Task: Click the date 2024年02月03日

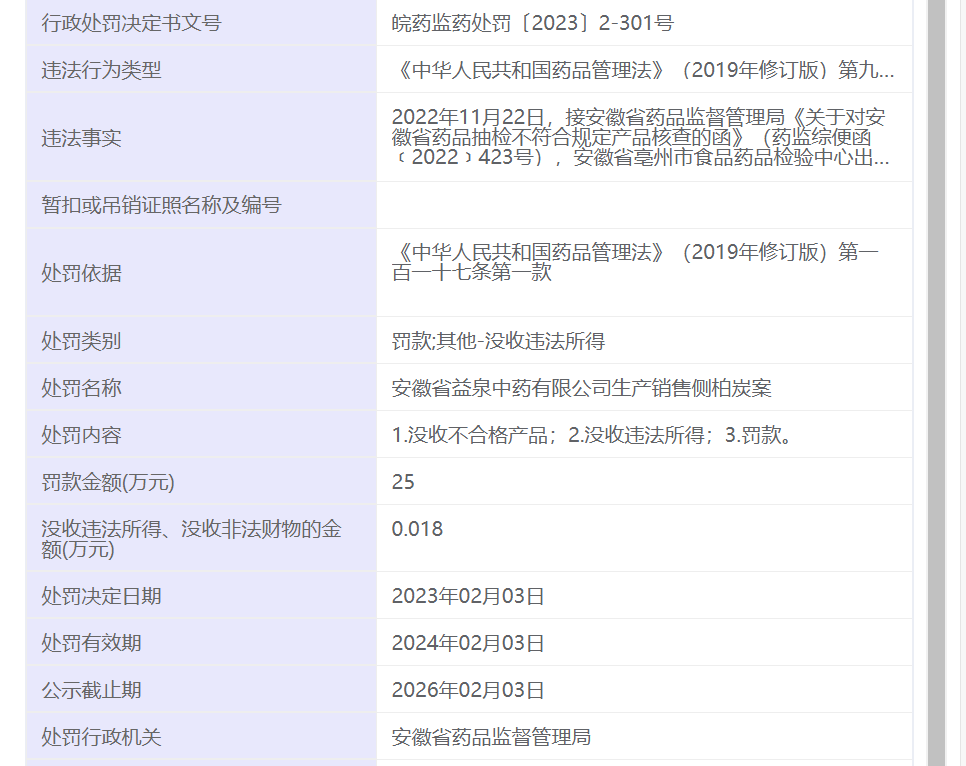Action: (468, 643)
